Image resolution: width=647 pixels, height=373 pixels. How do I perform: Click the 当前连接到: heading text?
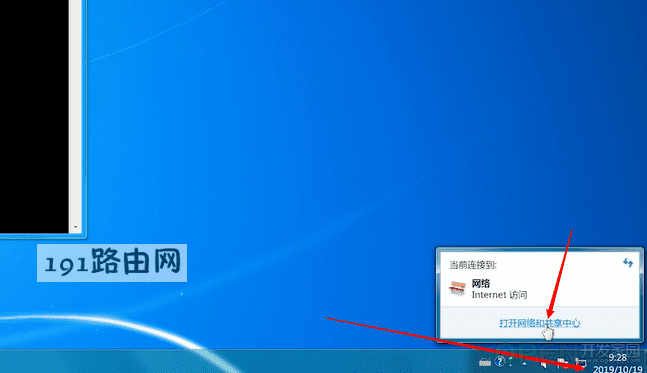tap(473, 265)
